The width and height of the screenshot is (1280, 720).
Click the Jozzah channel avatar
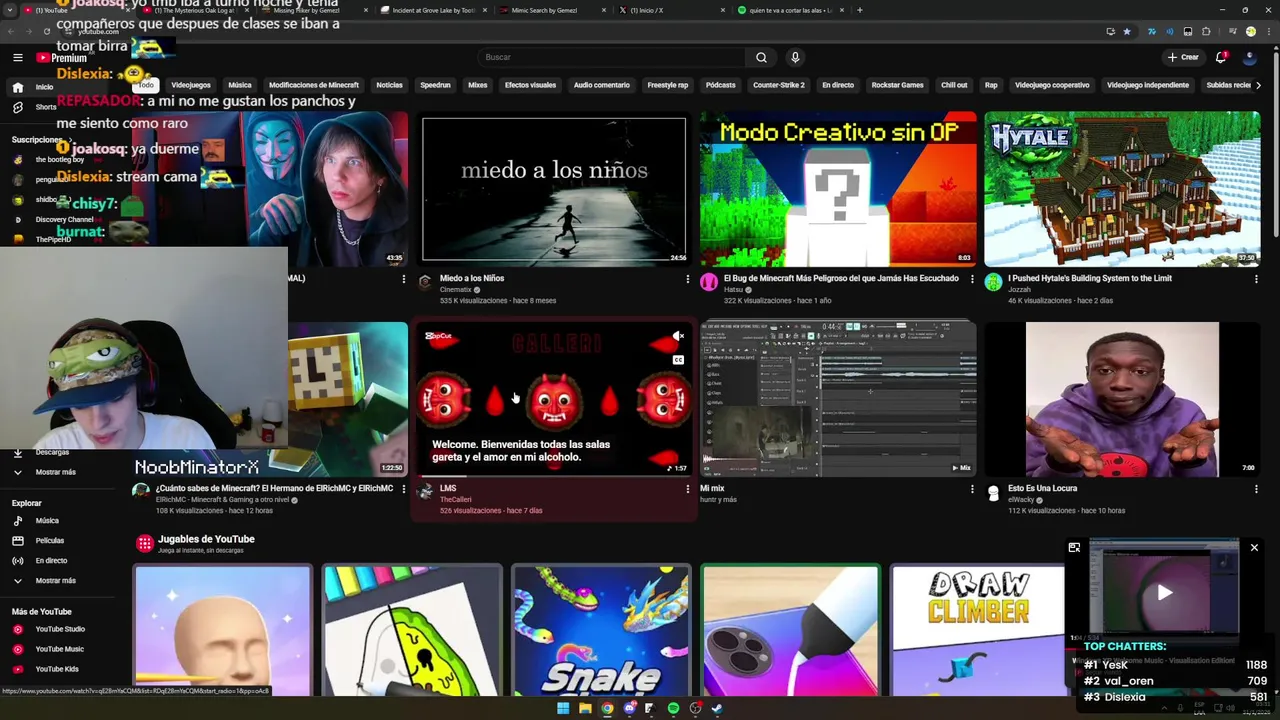point(993,282)
